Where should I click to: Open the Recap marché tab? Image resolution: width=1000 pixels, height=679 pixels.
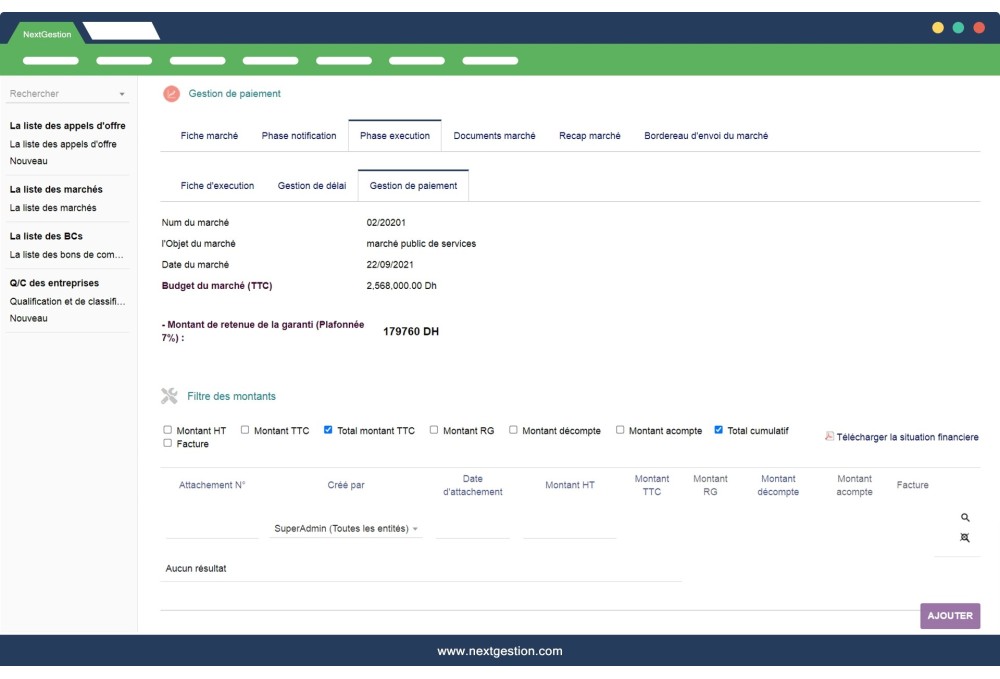click(589, 136)
